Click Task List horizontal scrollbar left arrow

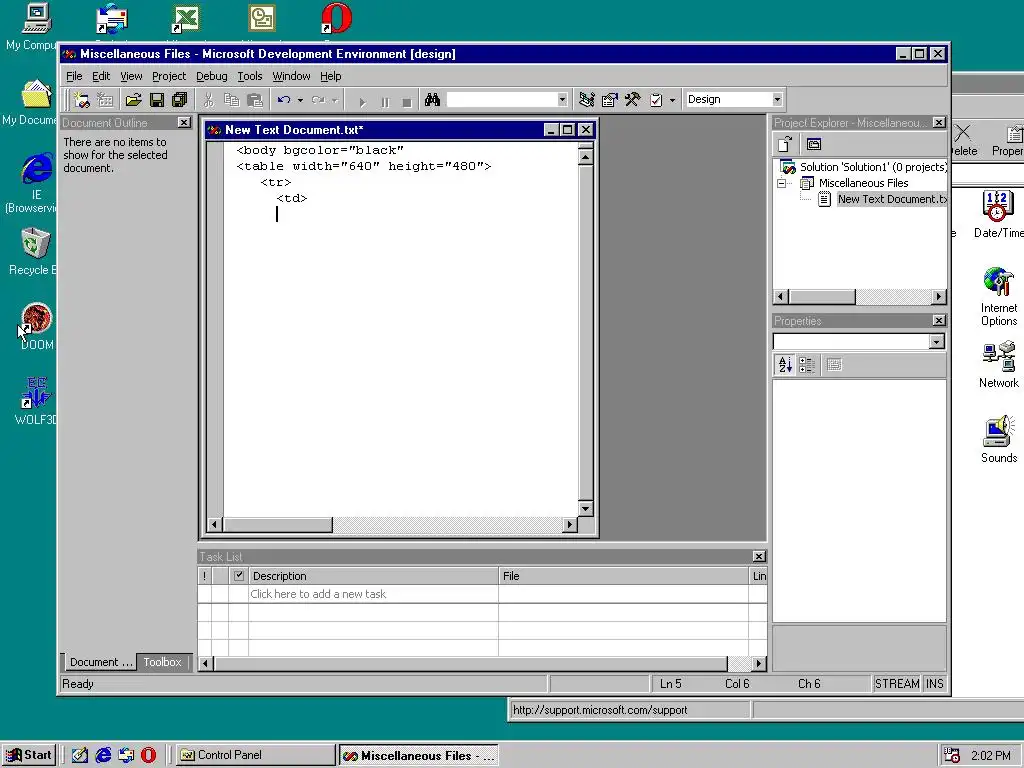coord(205,664)
